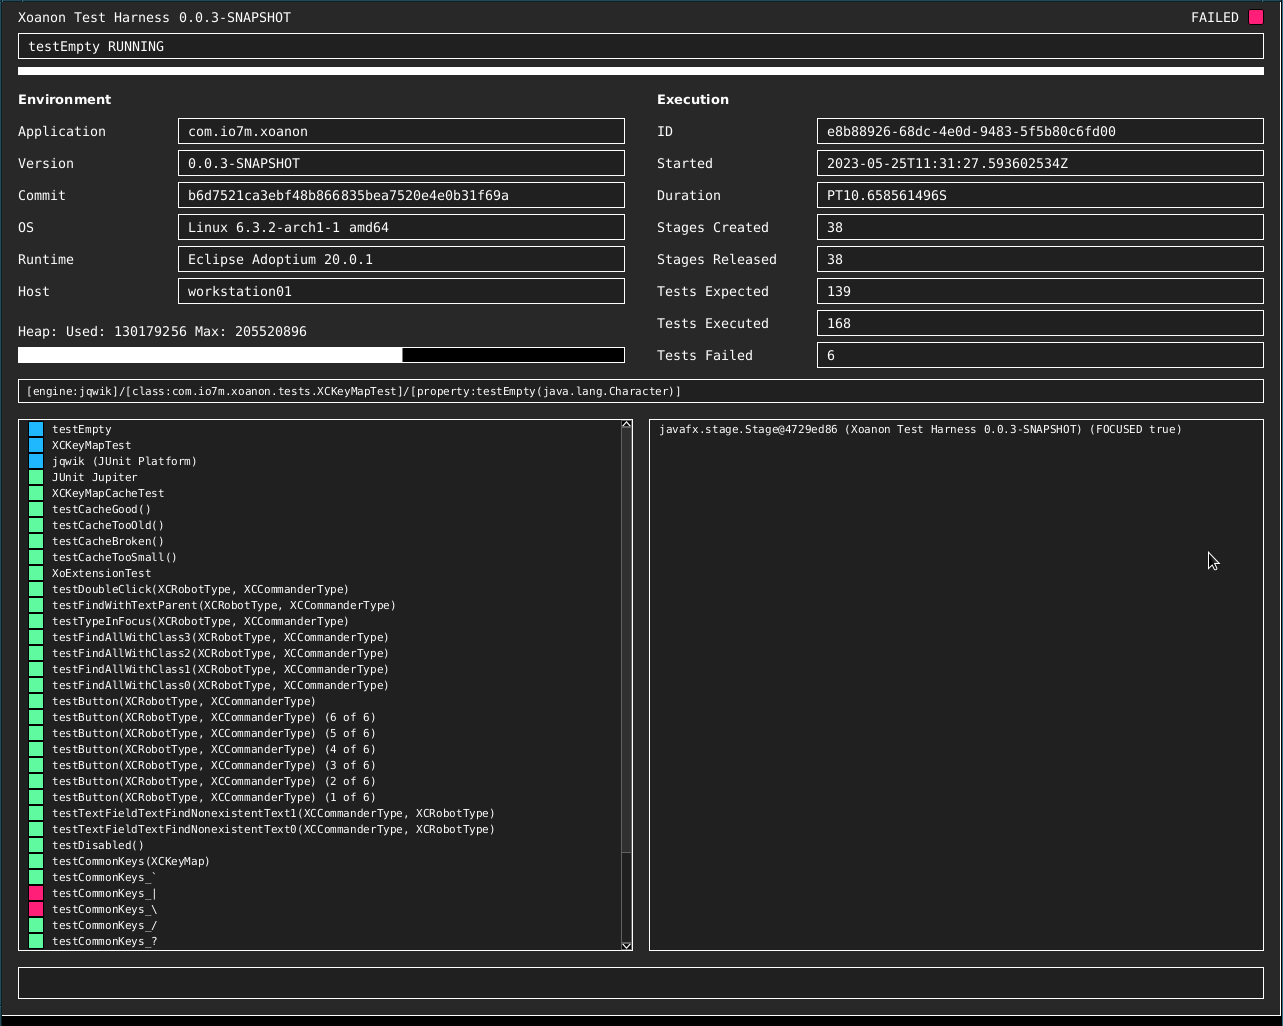Click the white test progress bar at top
The width and height of the screenshot is (1283, 1026).
pyautogui.click(x=641, y=71)
